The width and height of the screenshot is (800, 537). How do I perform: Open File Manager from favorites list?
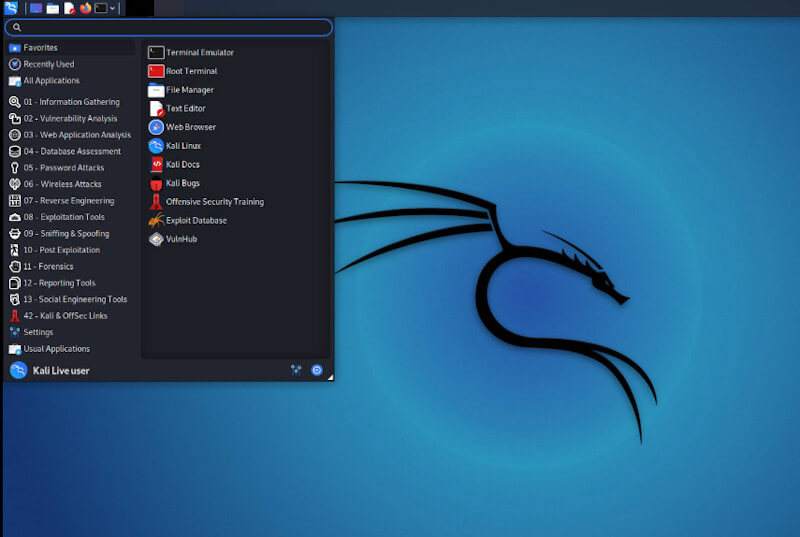pyautogui.click(x=236, y=90)
